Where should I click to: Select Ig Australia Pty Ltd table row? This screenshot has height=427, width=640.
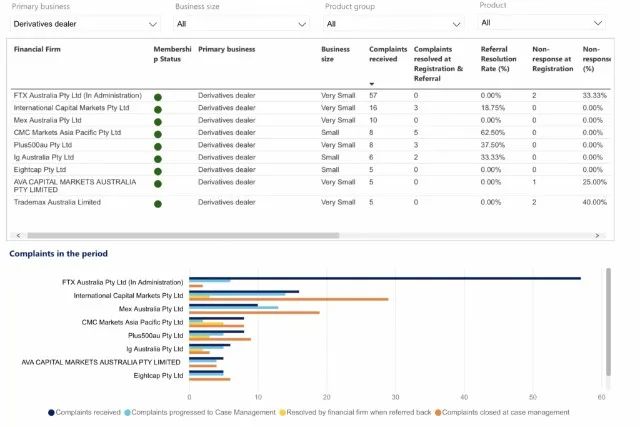[311, 157]
